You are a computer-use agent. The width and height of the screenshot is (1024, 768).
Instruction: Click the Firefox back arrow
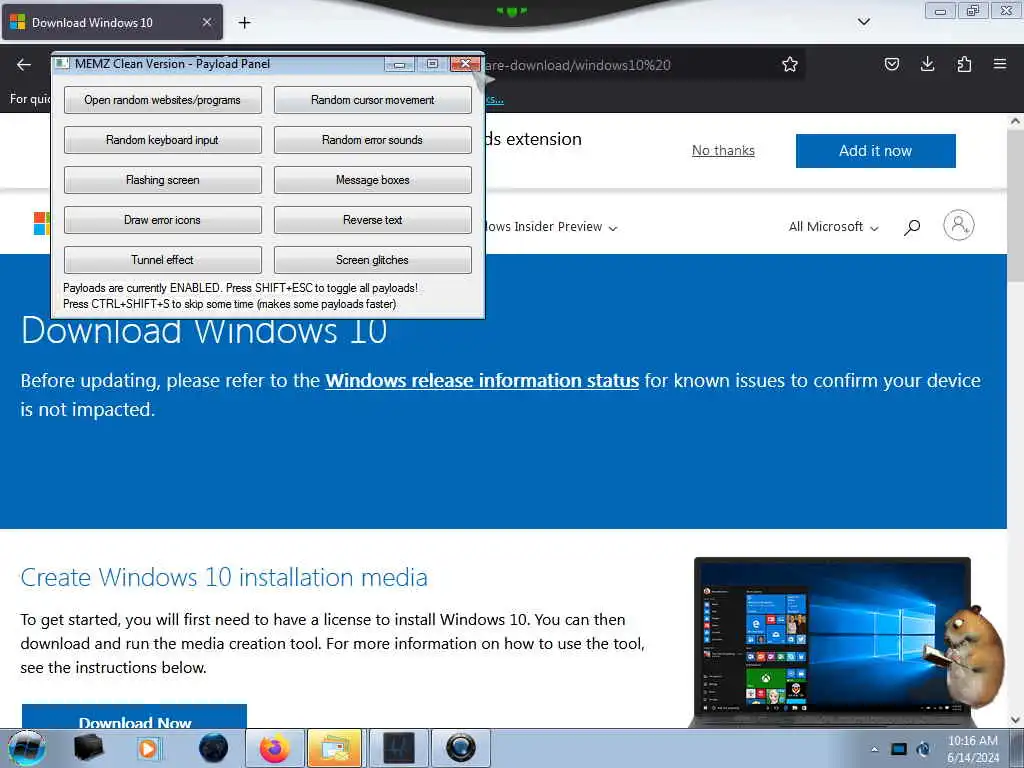(x=24, y=64)
